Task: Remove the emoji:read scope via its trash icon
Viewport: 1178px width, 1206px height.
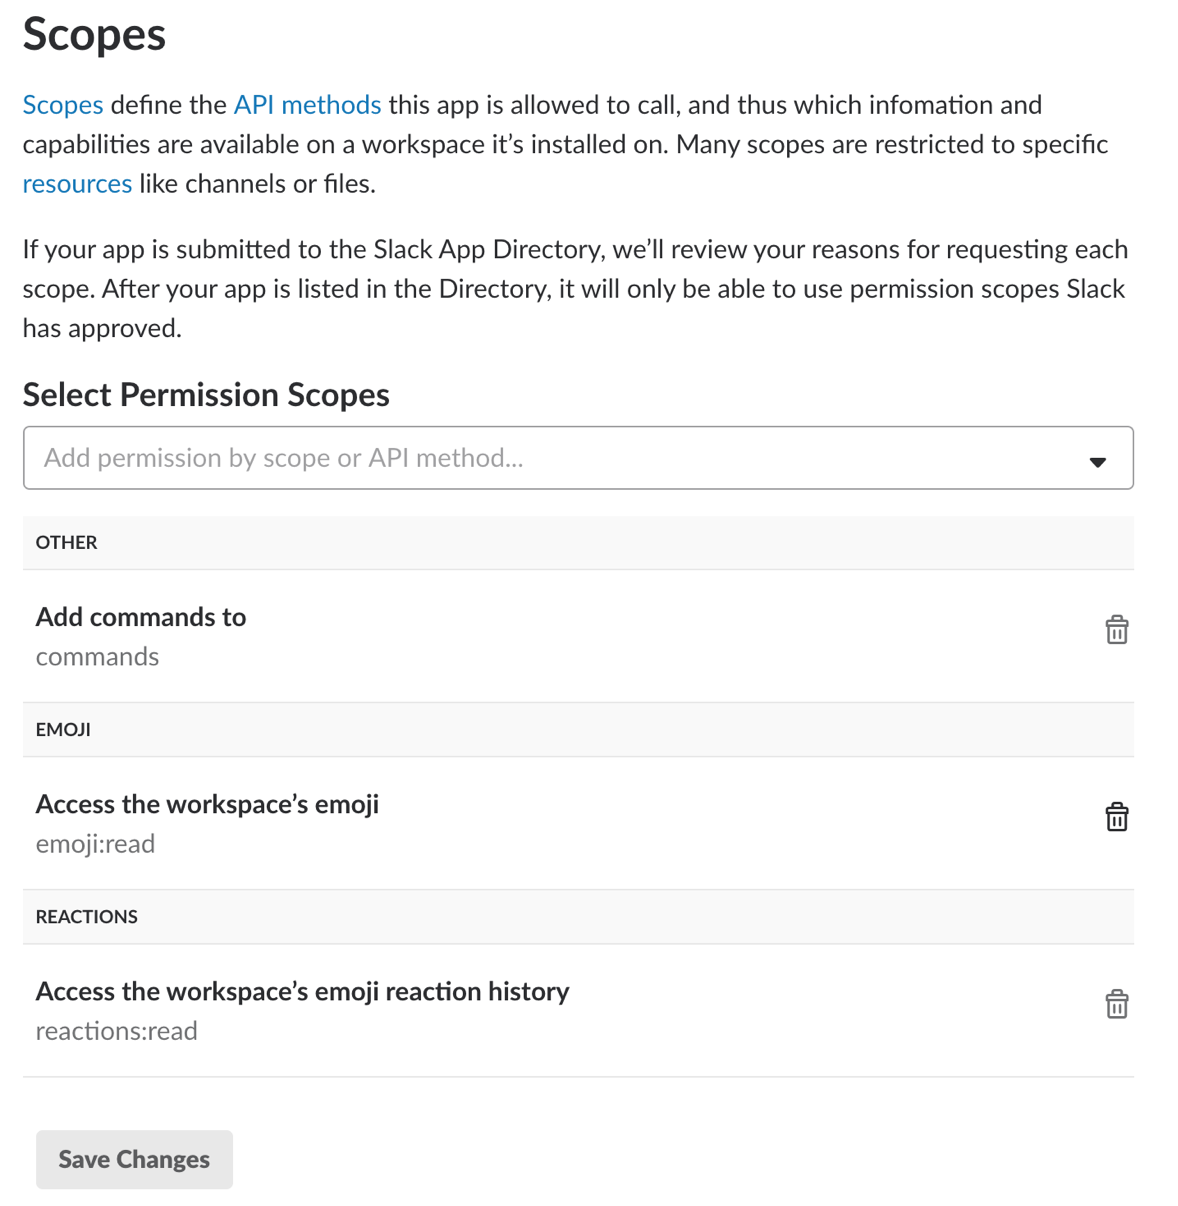Action: coord(1116,817)
